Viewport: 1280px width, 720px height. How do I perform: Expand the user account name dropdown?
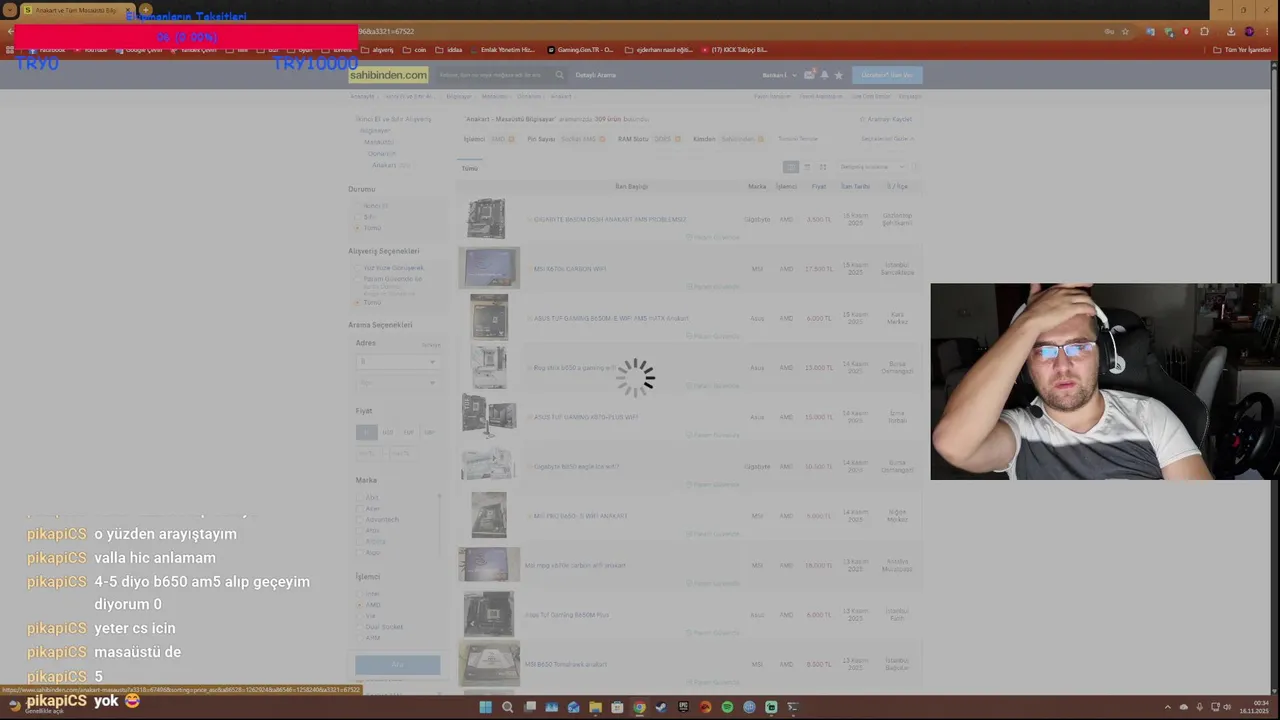click(x=780, y=75)
